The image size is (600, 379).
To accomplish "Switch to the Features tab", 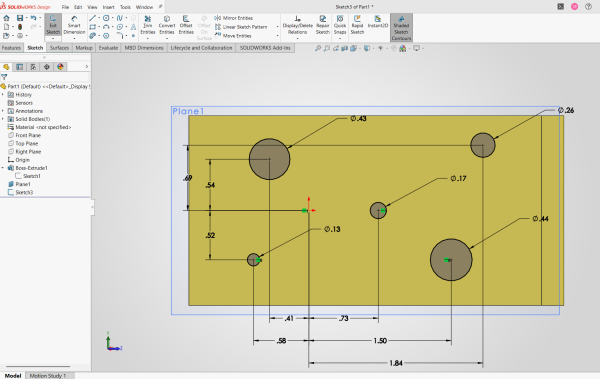I will click(x=11, y=48).
